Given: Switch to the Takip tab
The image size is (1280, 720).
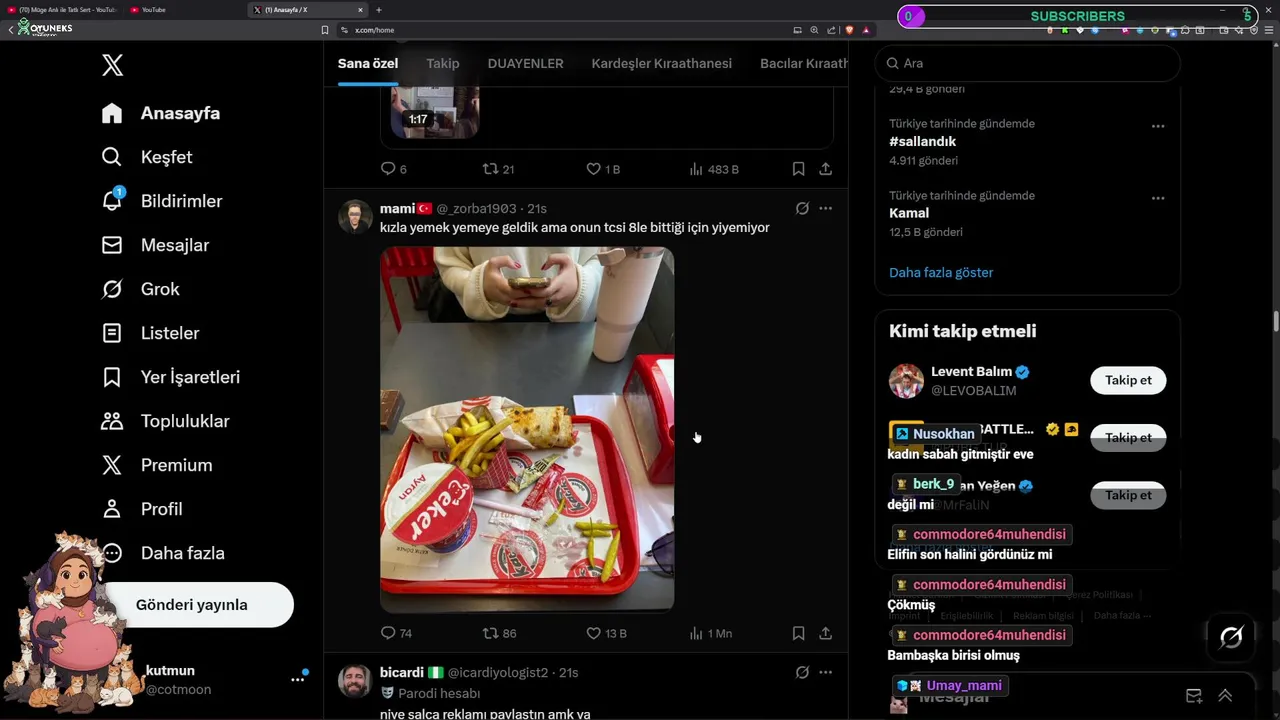Looking at the screenshot, I should point(443,64).
